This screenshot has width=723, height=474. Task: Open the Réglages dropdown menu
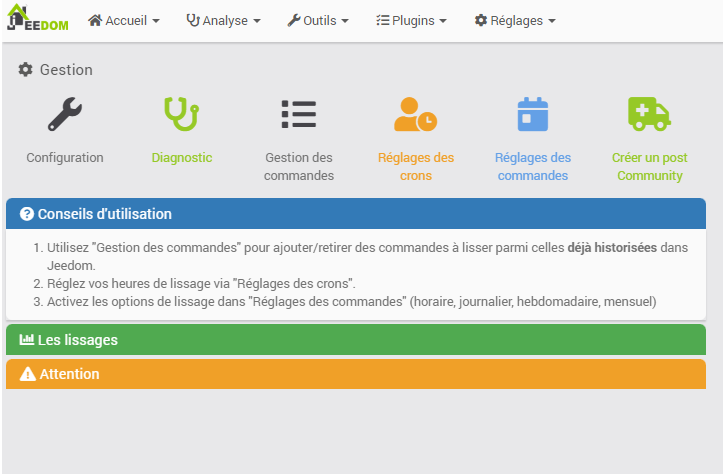515,20
